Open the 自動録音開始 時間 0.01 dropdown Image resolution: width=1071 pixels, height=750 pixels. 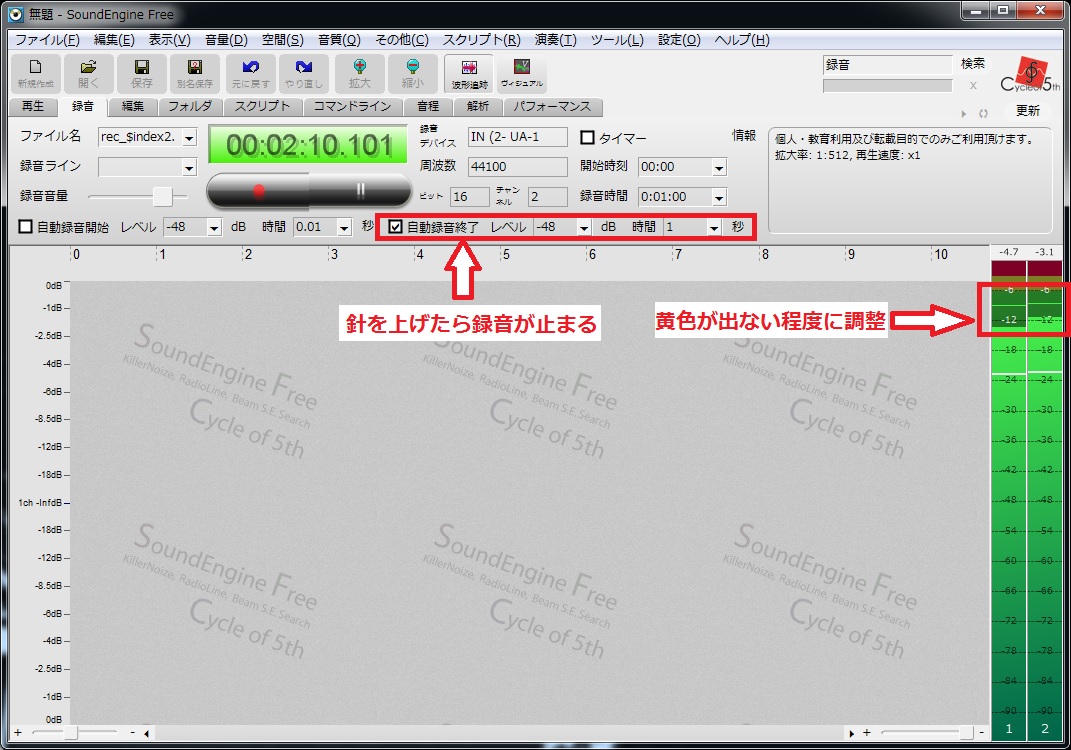tap(344, 227)
